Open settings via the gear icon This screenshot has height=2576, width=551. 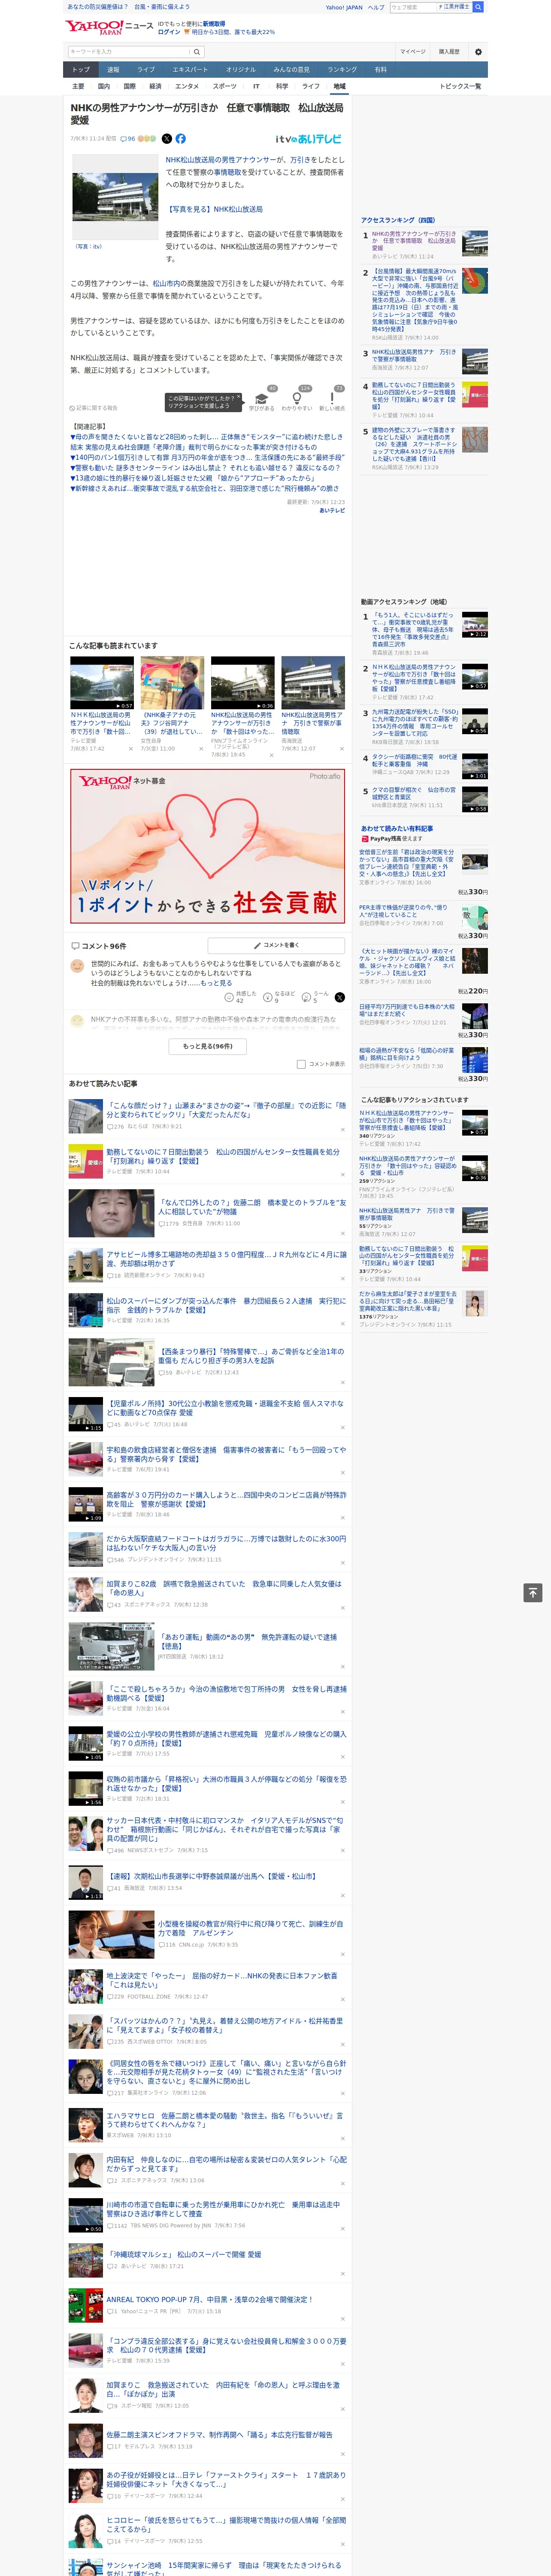pyautogui.click(x=478, y=52)
